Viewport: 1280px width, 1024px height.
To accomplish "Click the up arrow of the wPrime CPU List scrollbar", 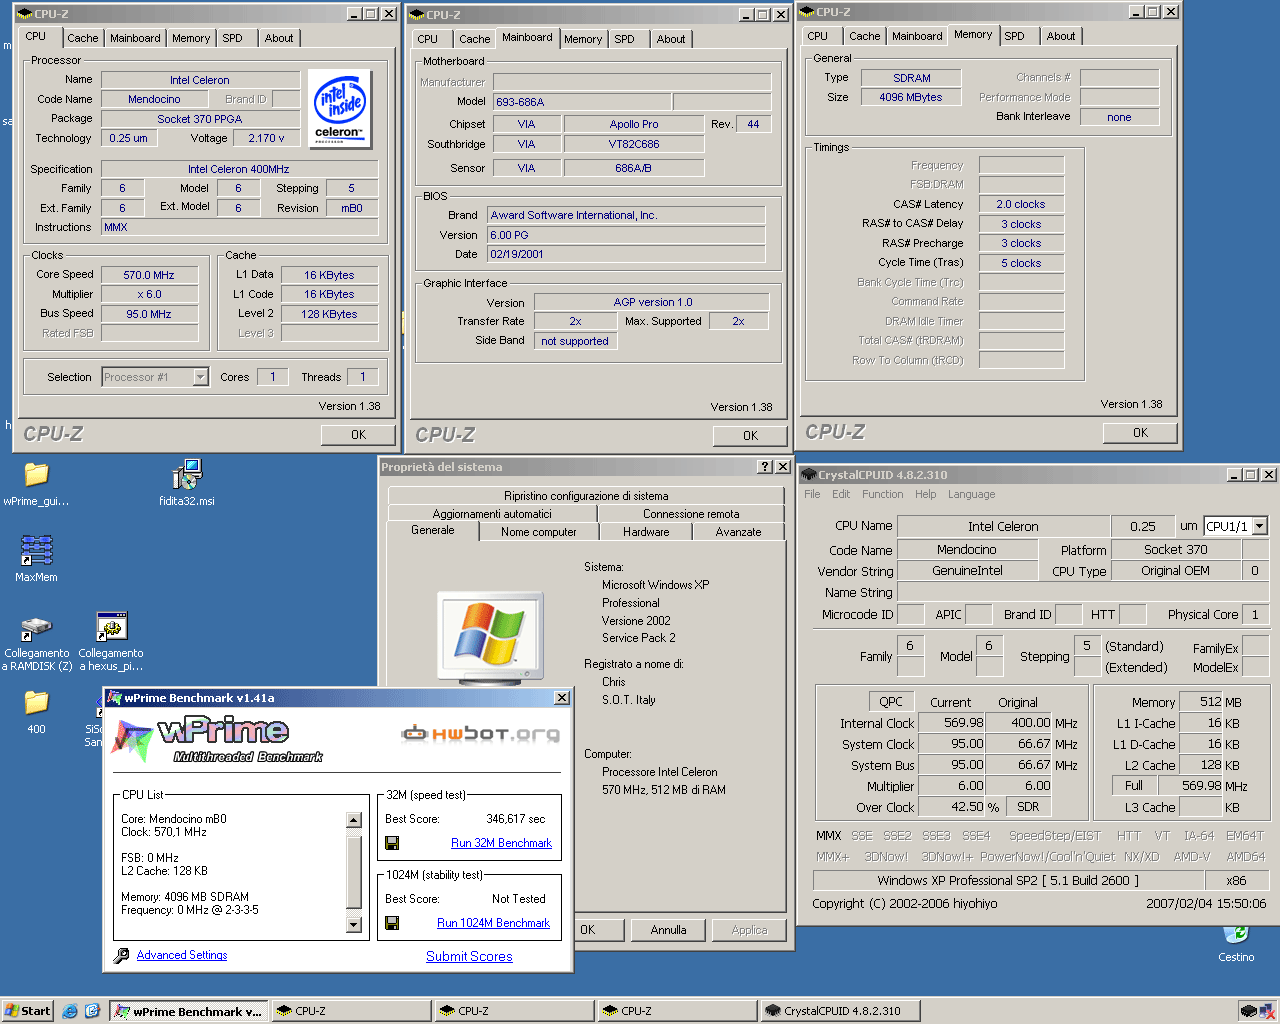I will (x=353, y=820).
